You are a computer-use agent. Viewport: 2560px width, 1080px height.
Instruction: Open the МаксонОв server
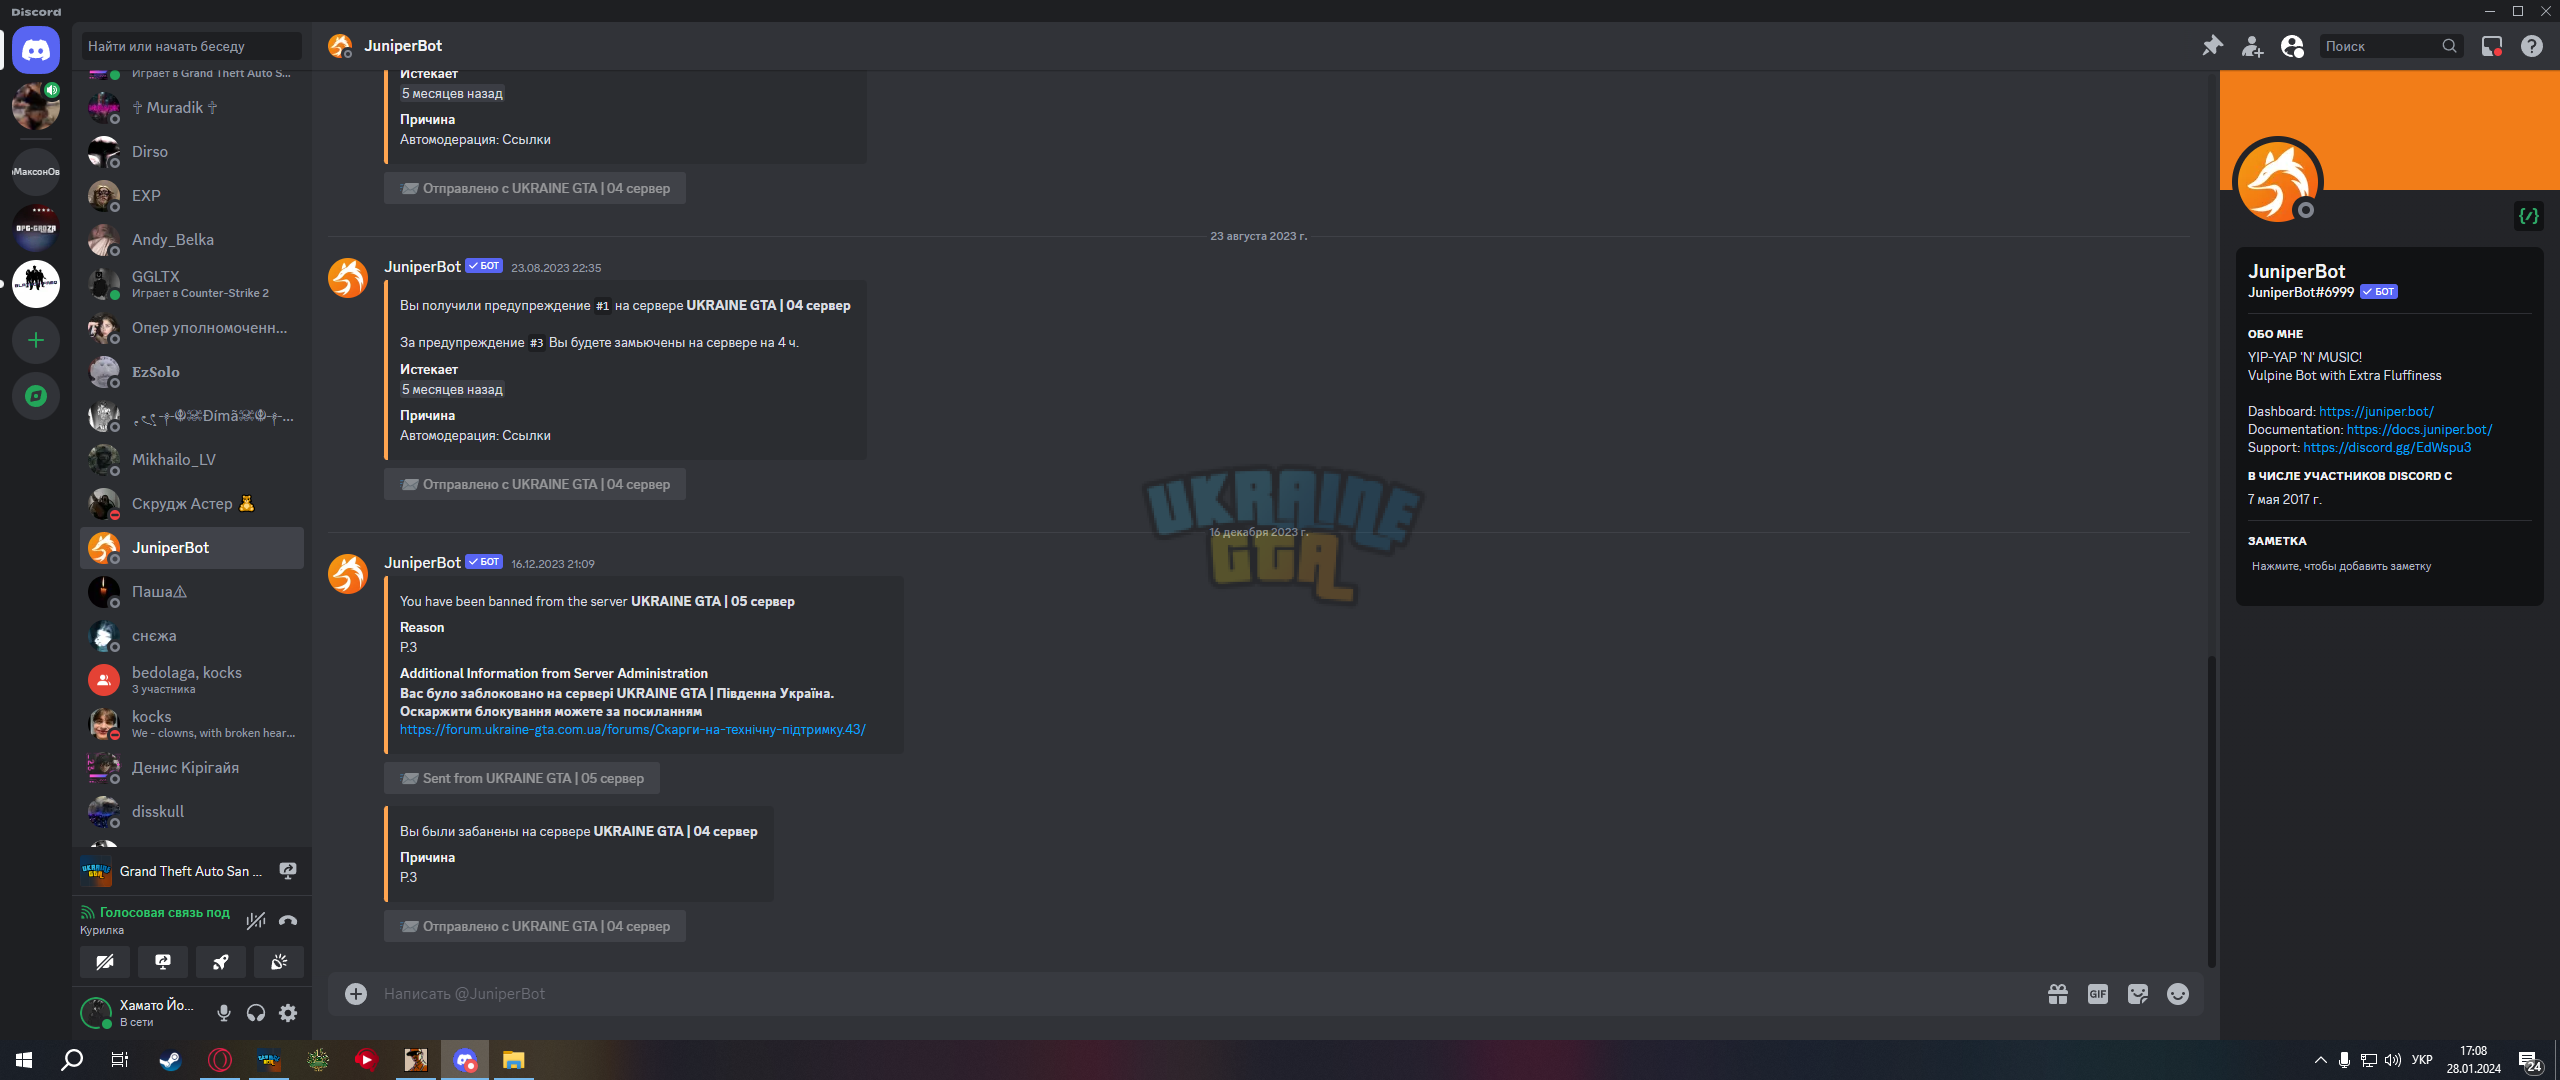pos(36,172)
